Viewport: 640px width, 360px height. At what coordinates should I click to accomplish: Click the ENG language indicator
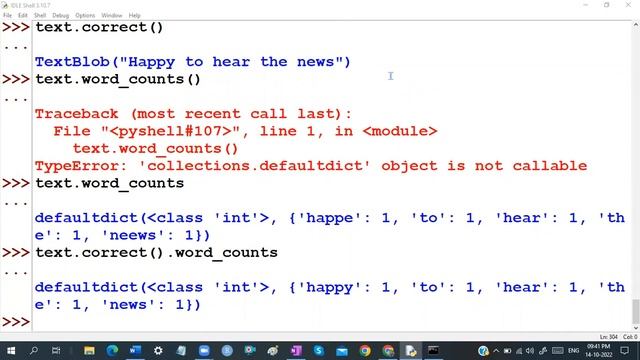[573, 351]
